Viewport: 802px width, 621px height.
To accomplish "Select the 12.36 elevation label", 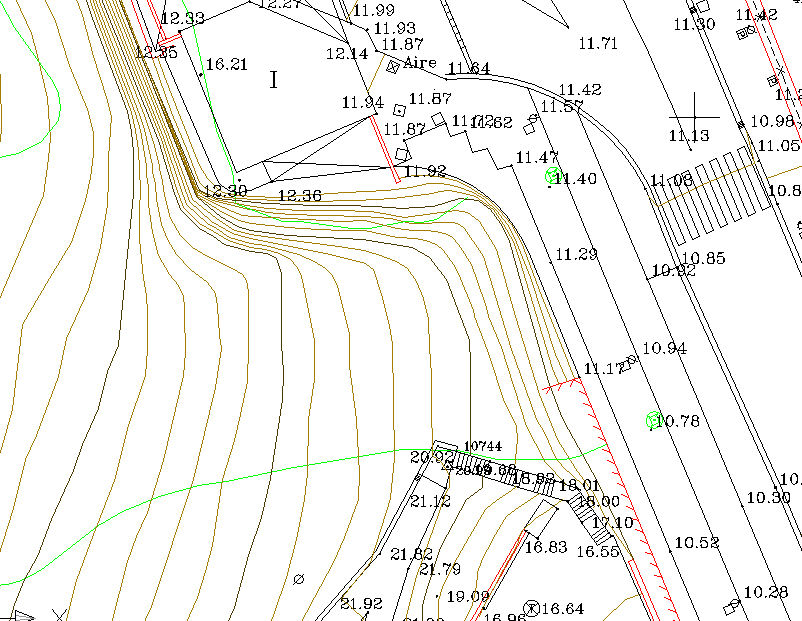I will 299,196.
